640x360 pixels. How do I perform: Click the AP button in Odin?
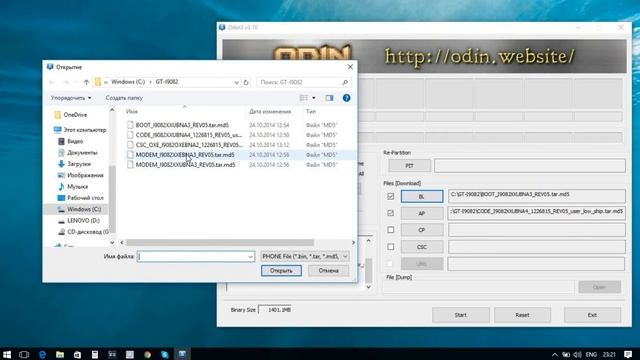422,213
